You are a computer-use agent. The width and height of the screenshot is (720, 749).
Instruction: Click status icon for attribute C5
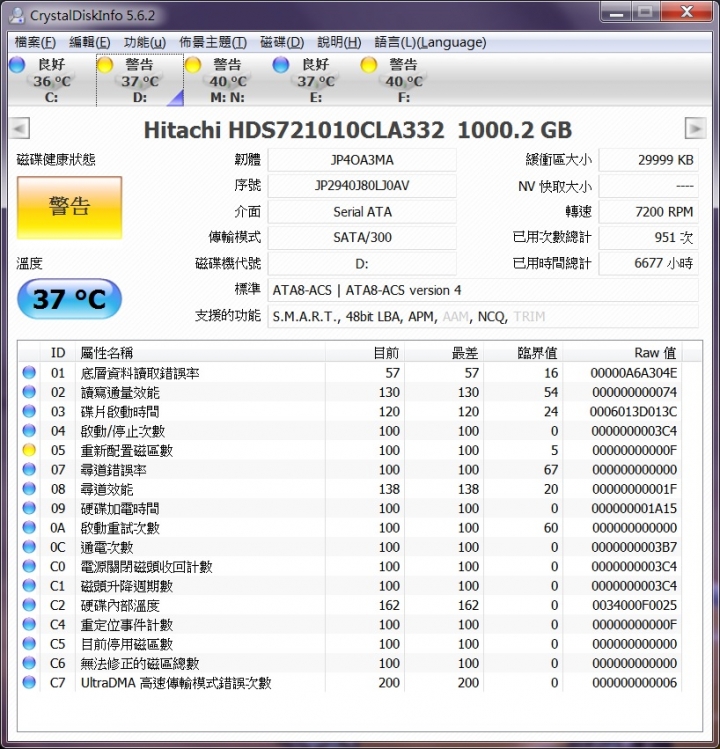coord(29,643)
